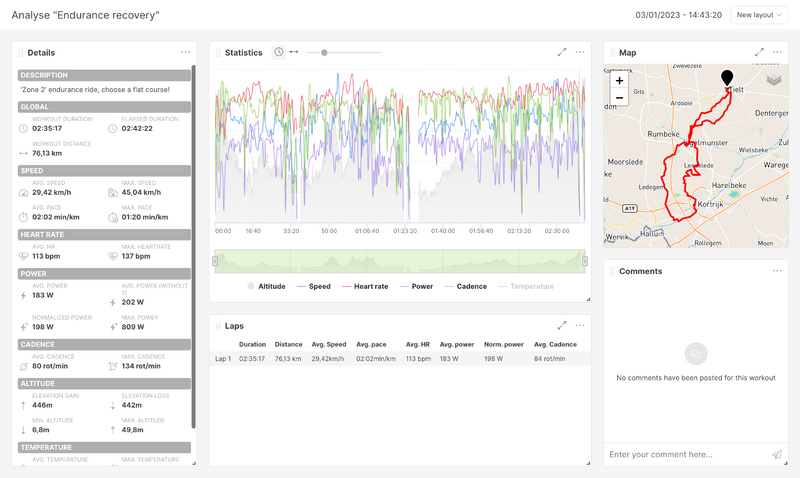This screenshot has width=800, height=478.
Task: Enable the Temperature series in chart legend
Action: click(x=526, y=286)
